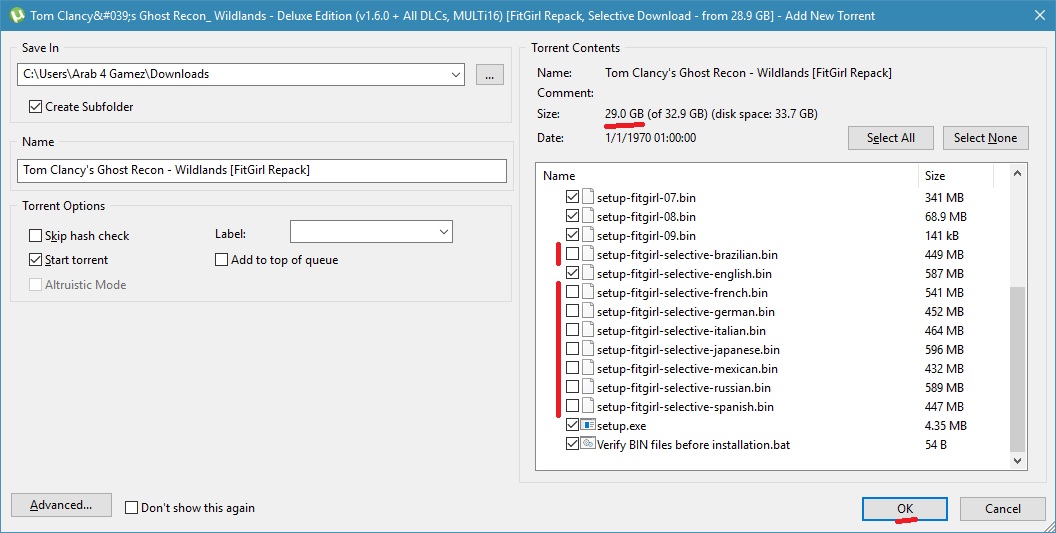Click the italian.bin file icon
This screenshot has width=1056, height=533.
[588, 330]
